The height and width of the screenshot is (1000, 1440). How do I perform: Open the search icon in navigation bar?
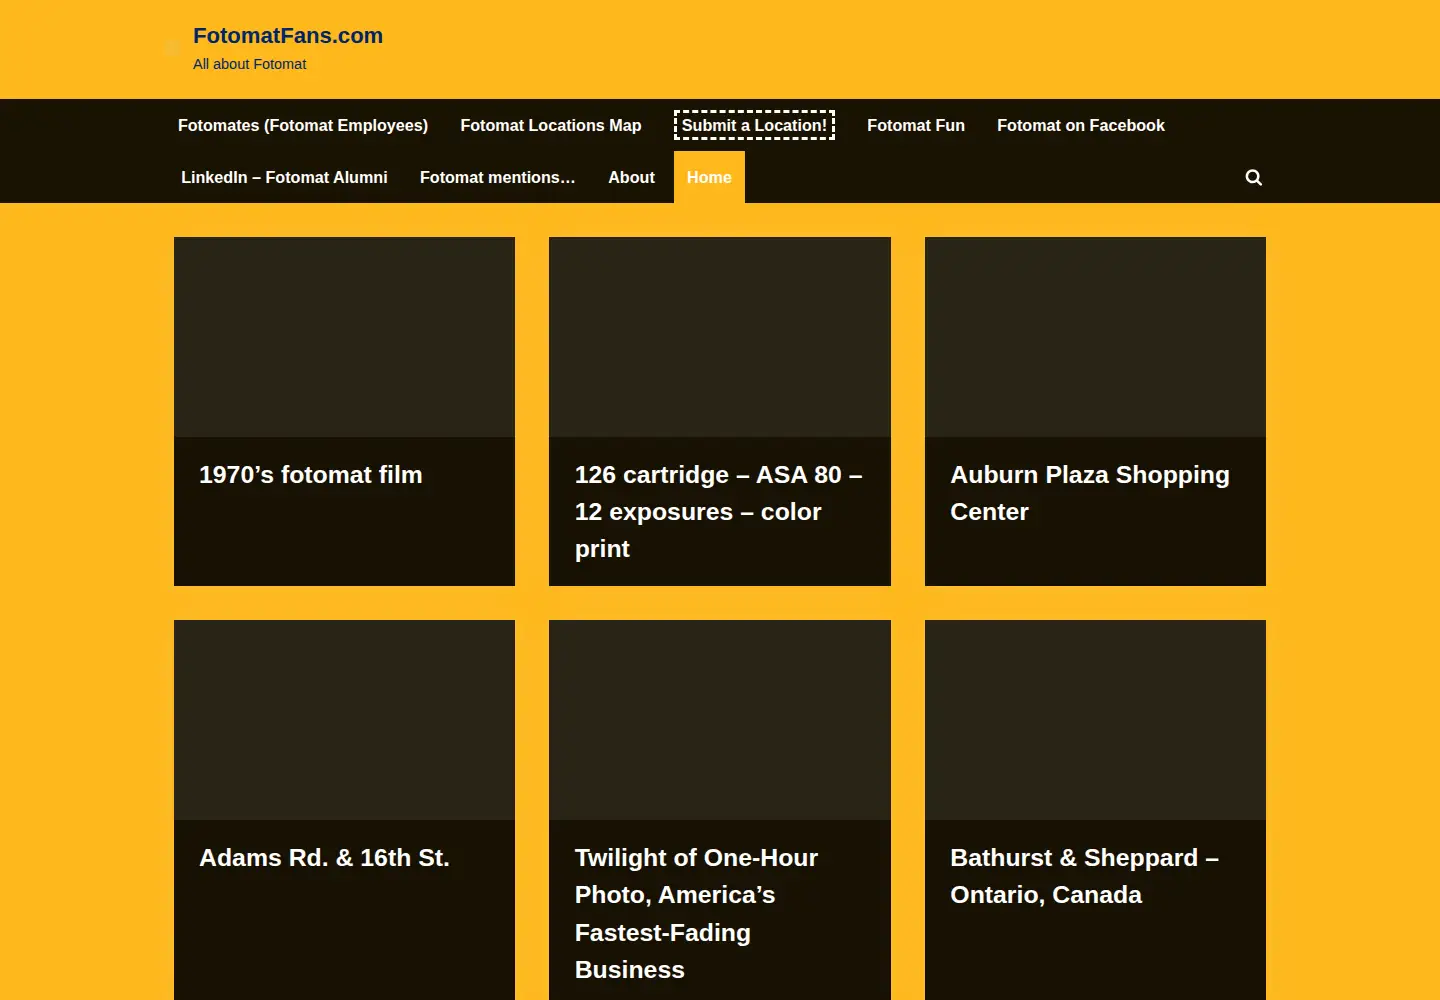point(1253,177)
